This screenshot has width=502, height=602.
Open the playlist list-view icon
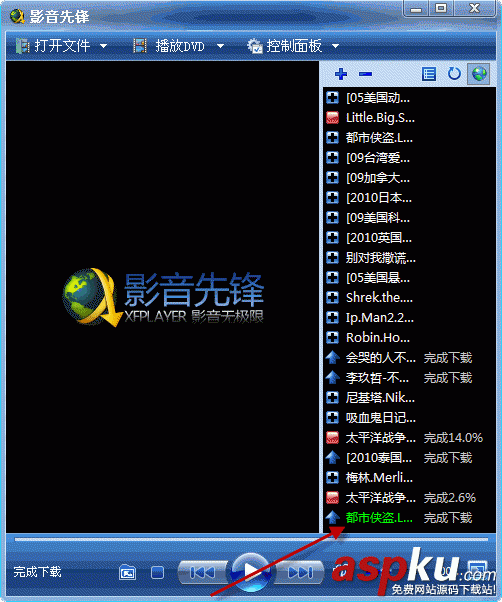coord(429,74)
